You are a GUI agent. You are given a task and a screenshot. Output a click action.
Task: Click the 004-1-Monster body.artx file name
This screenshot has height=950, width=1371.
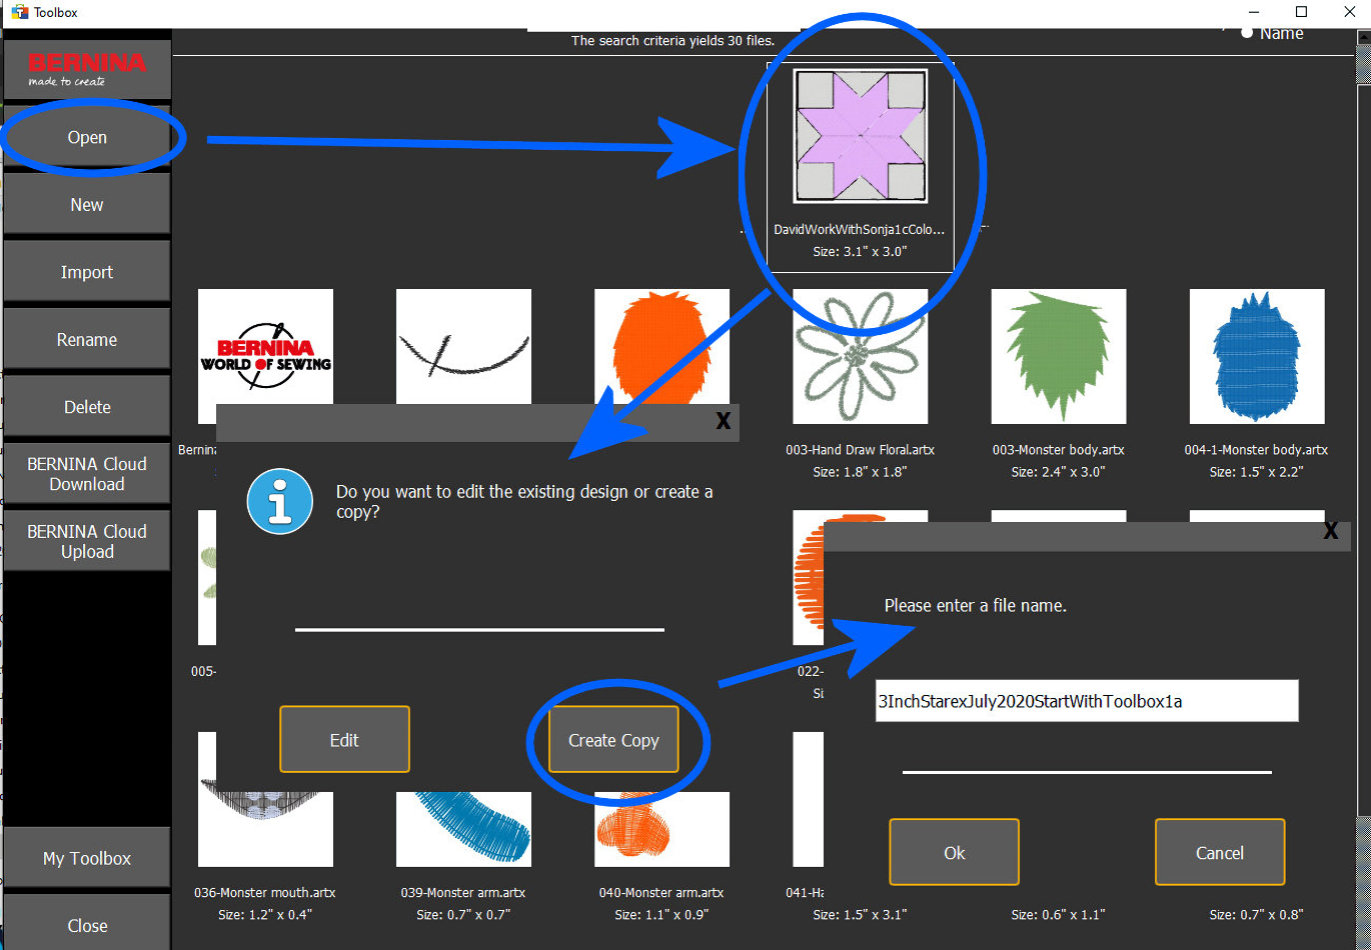coord(1256,450)
